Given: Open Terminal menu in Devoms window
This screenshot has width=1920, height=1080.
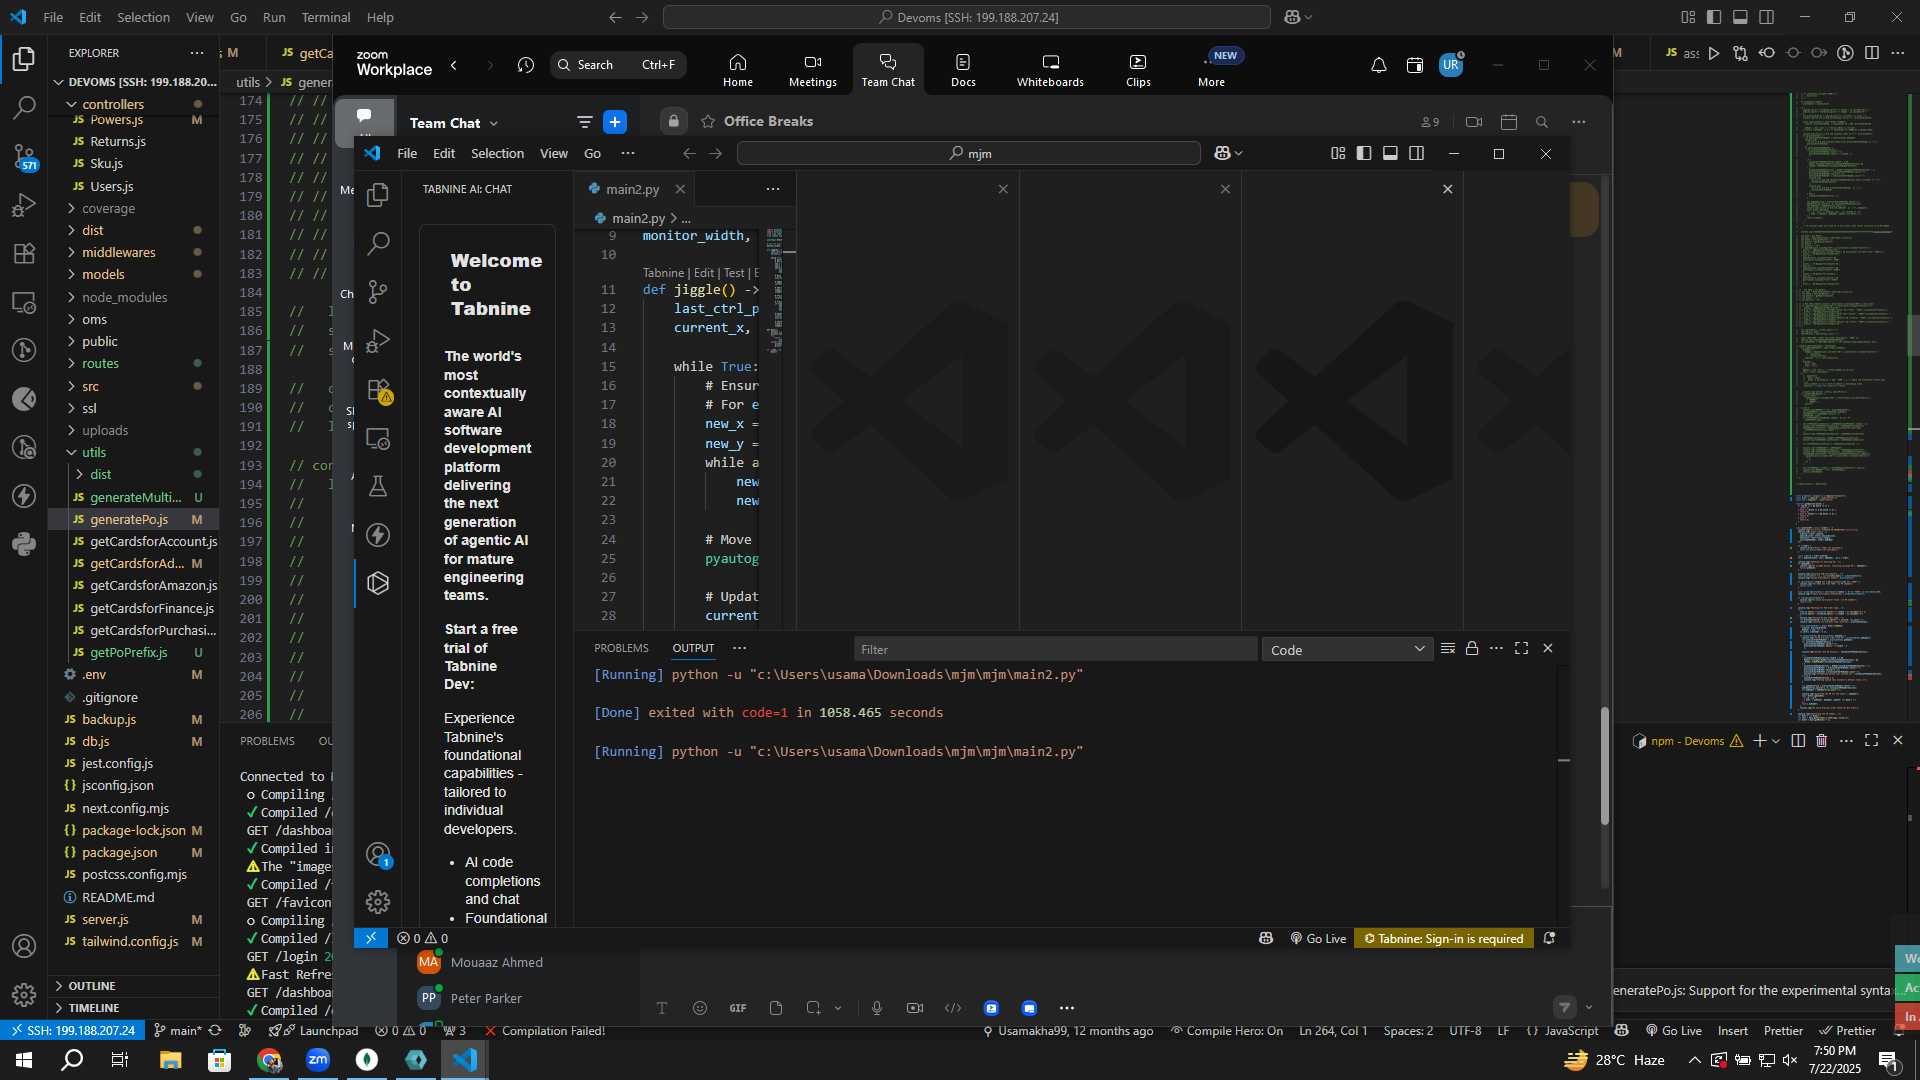Looking at the screenshot, I should click(x=326, y=17).
